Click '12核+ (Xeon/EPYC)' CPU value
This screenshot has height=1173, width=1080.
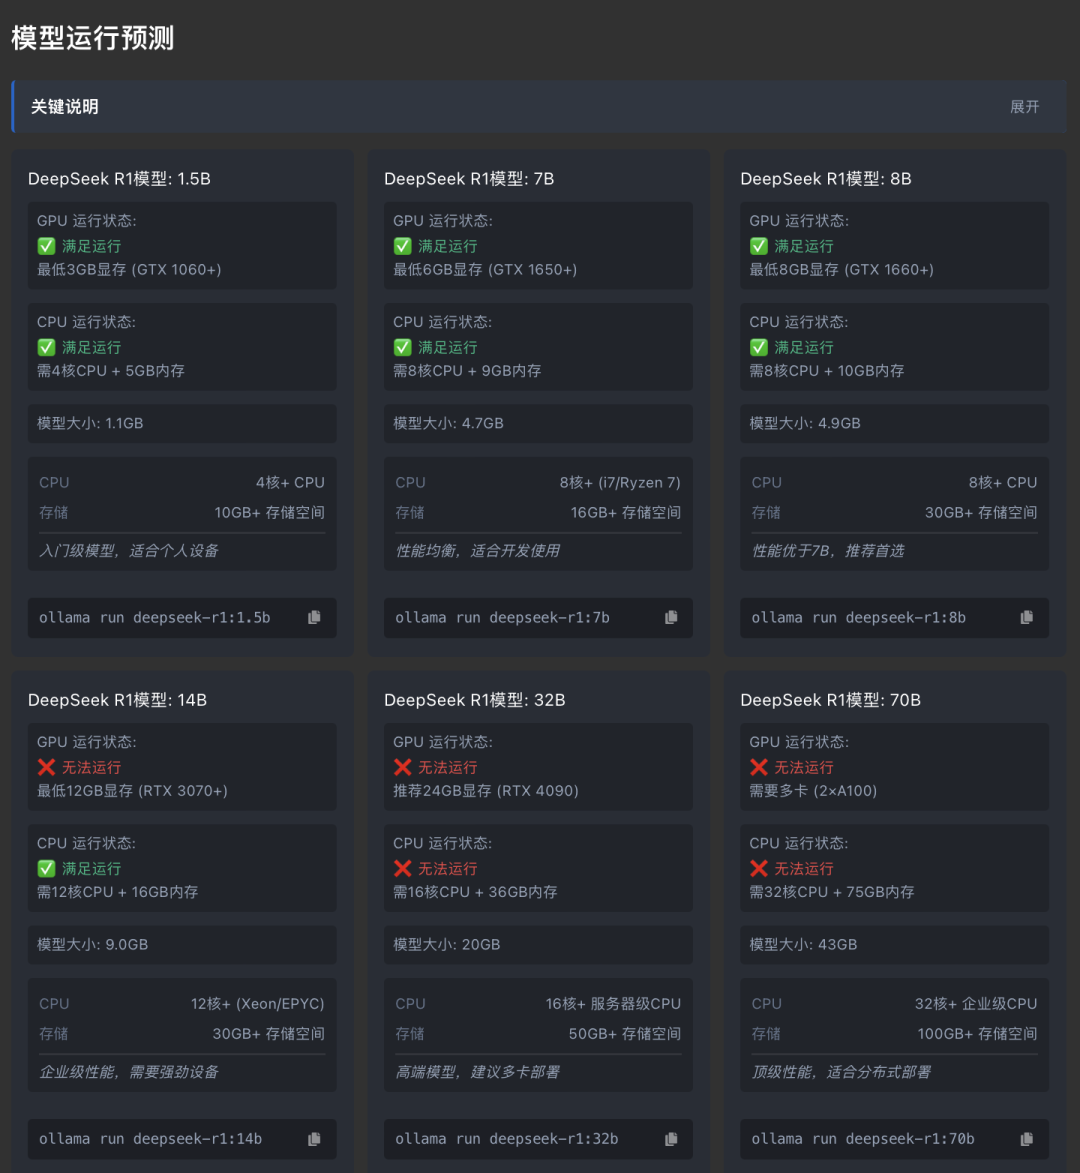(258, 1004)
